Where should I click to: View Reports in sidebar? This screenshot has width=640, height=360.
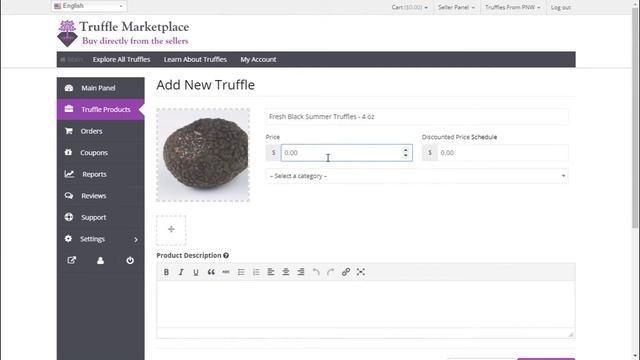[100, 174]
